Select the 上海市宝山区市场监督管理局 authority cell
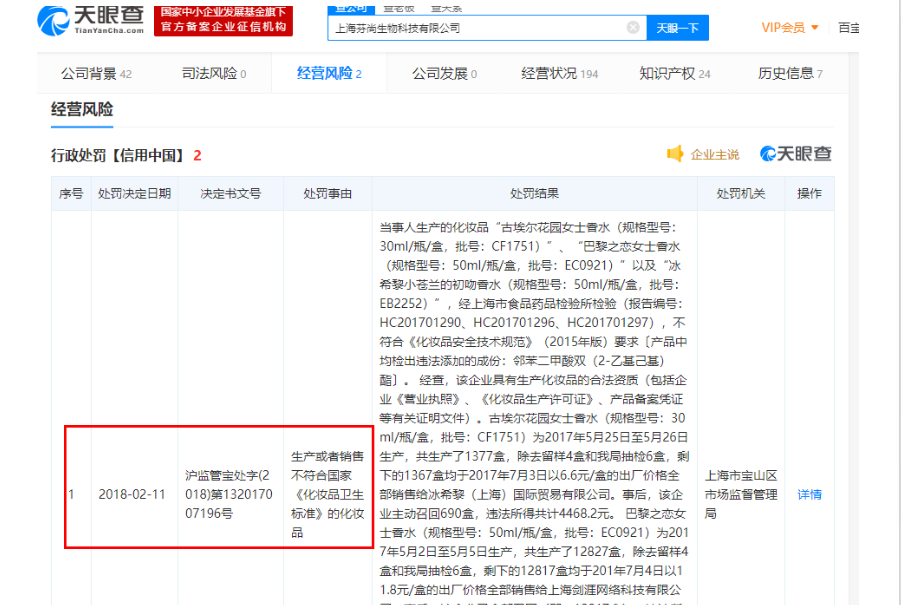The width and height of the screenshot is (901, 605). [x=741, y=495]
